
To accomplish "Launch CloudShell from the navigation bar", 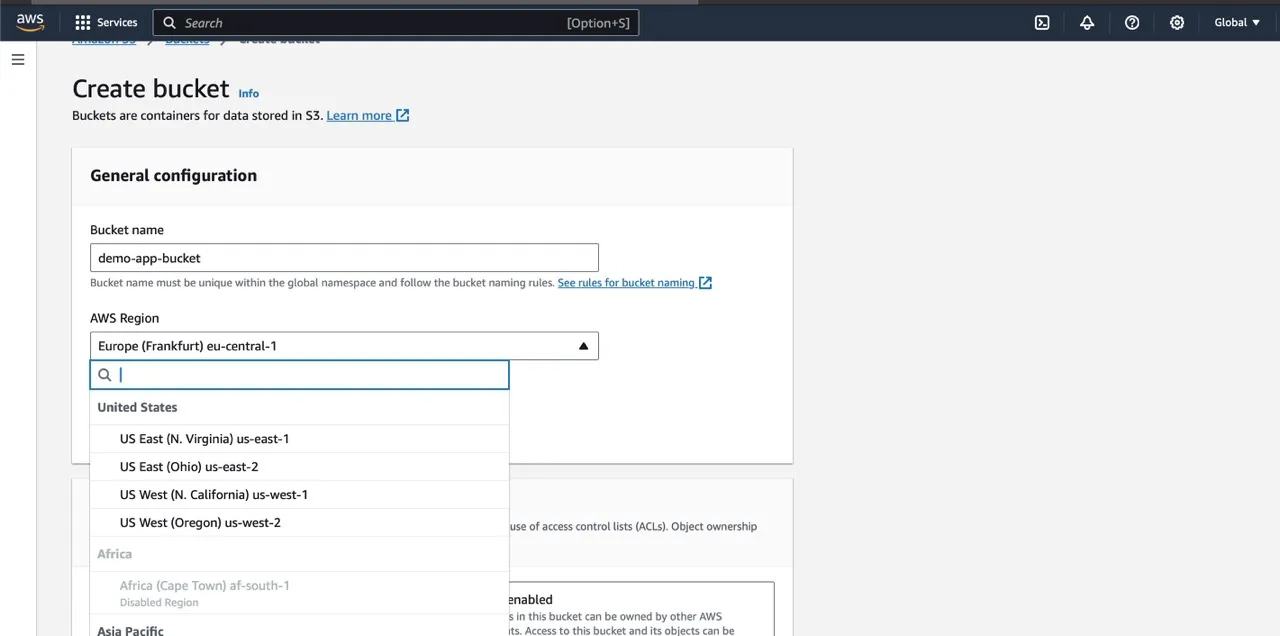I will point(1042,22).
